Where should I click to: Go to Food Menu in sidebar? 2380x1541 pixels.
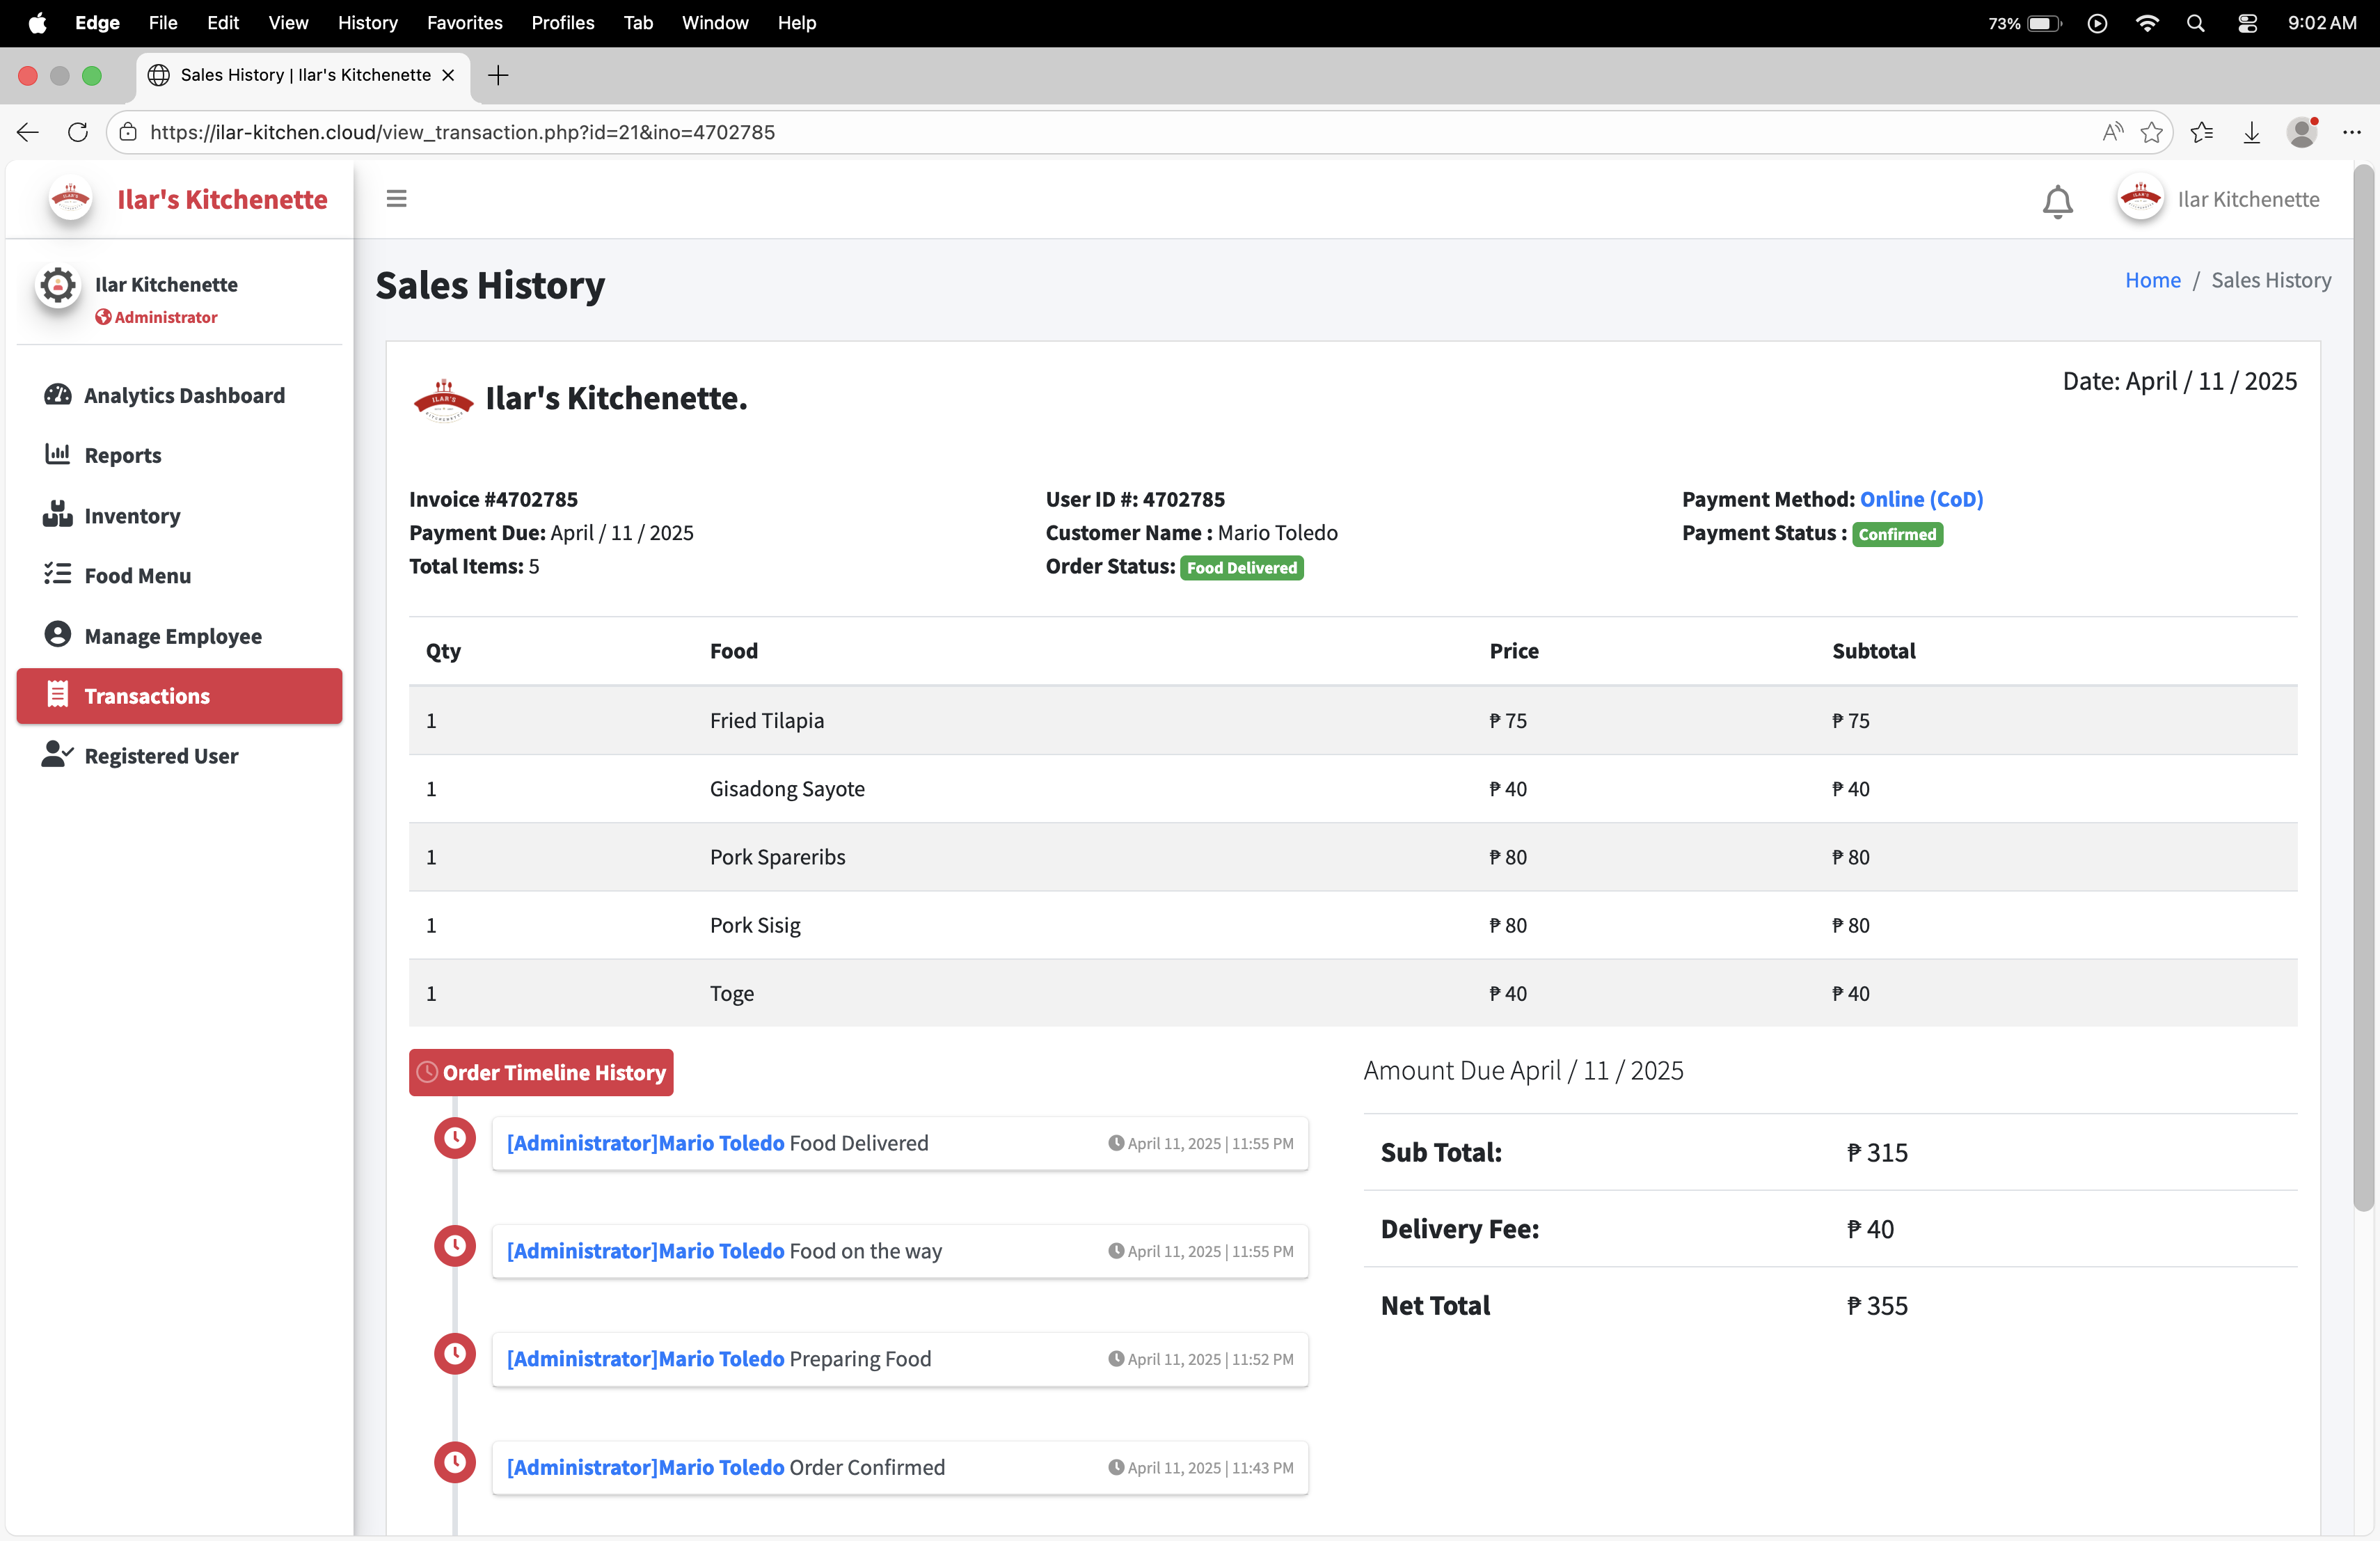137,576
